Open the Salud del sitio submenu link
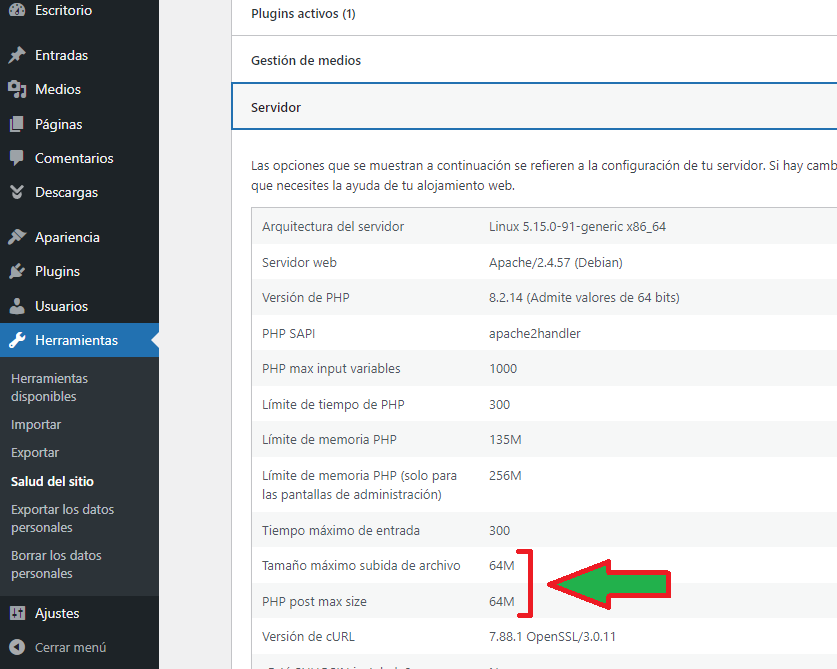This screenshot has height=669, width=837. coord(52,481)
